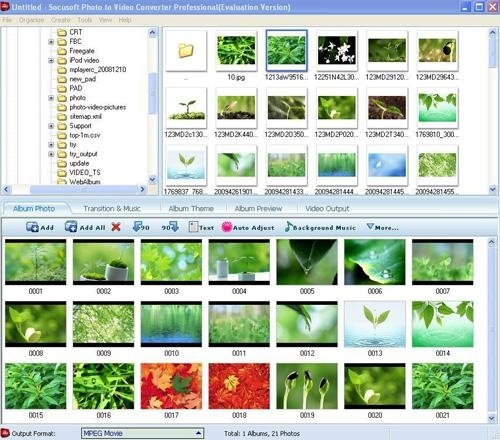This screenshot has width=500, height=440.
Task: Select the update folder in tree
Action: (x=73, y=163)
